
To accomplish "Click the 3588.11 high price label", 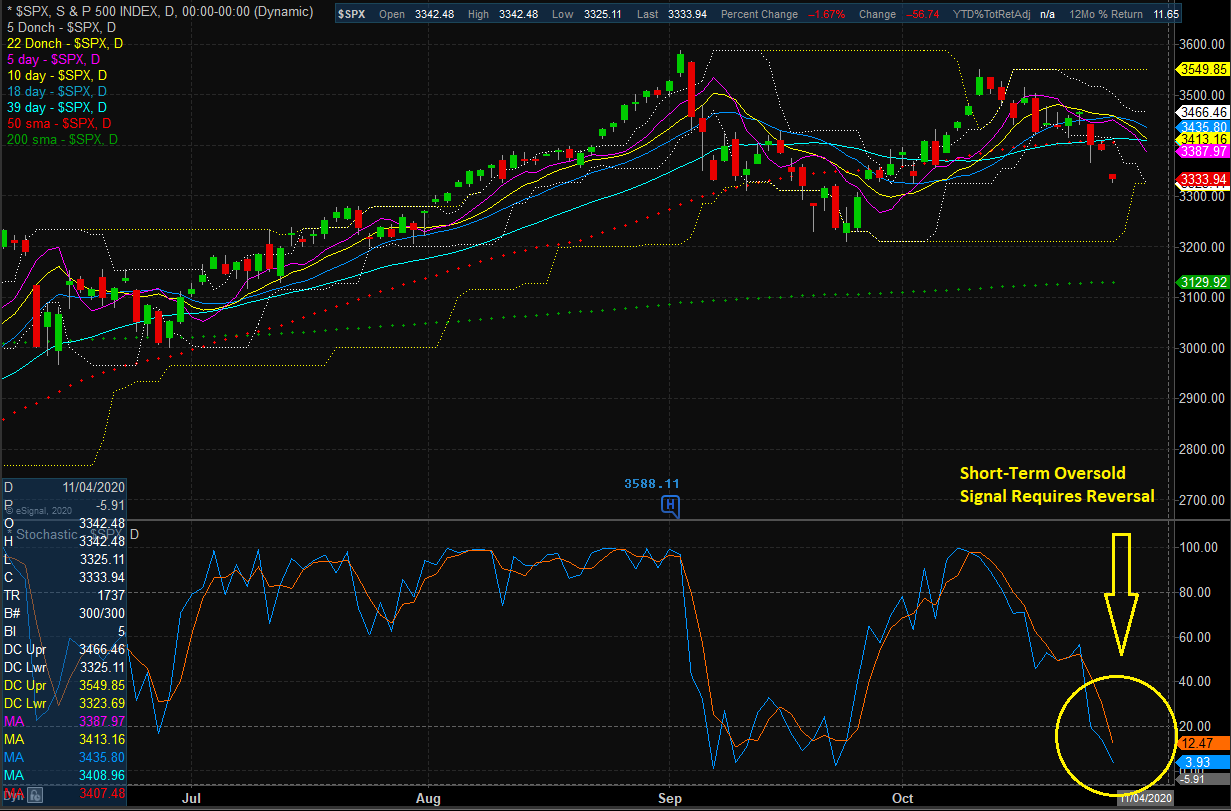I will 652,483.
